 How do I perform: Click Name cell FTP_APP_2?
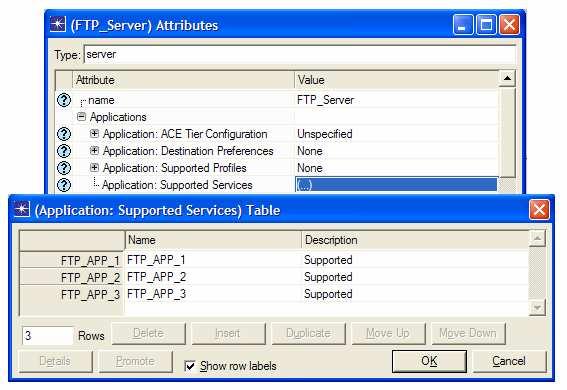[213, 277]
